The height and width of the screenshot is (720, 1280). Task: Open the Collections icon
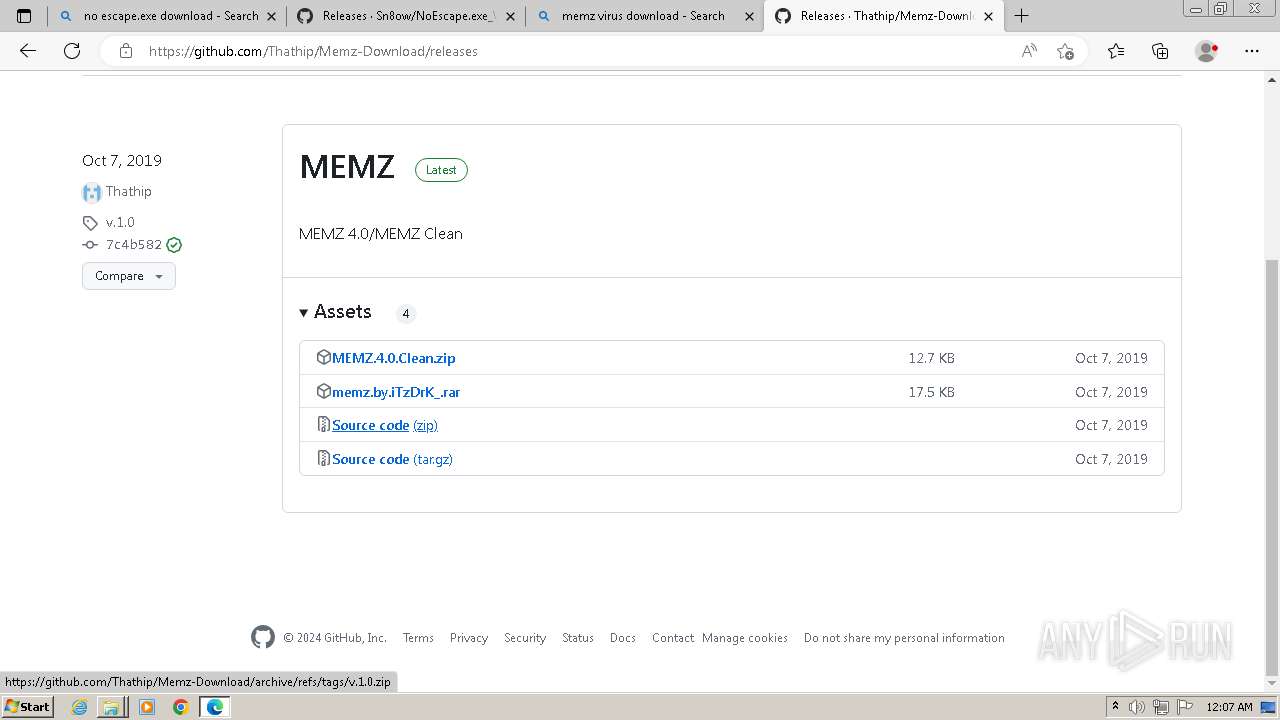(1160, 51)
